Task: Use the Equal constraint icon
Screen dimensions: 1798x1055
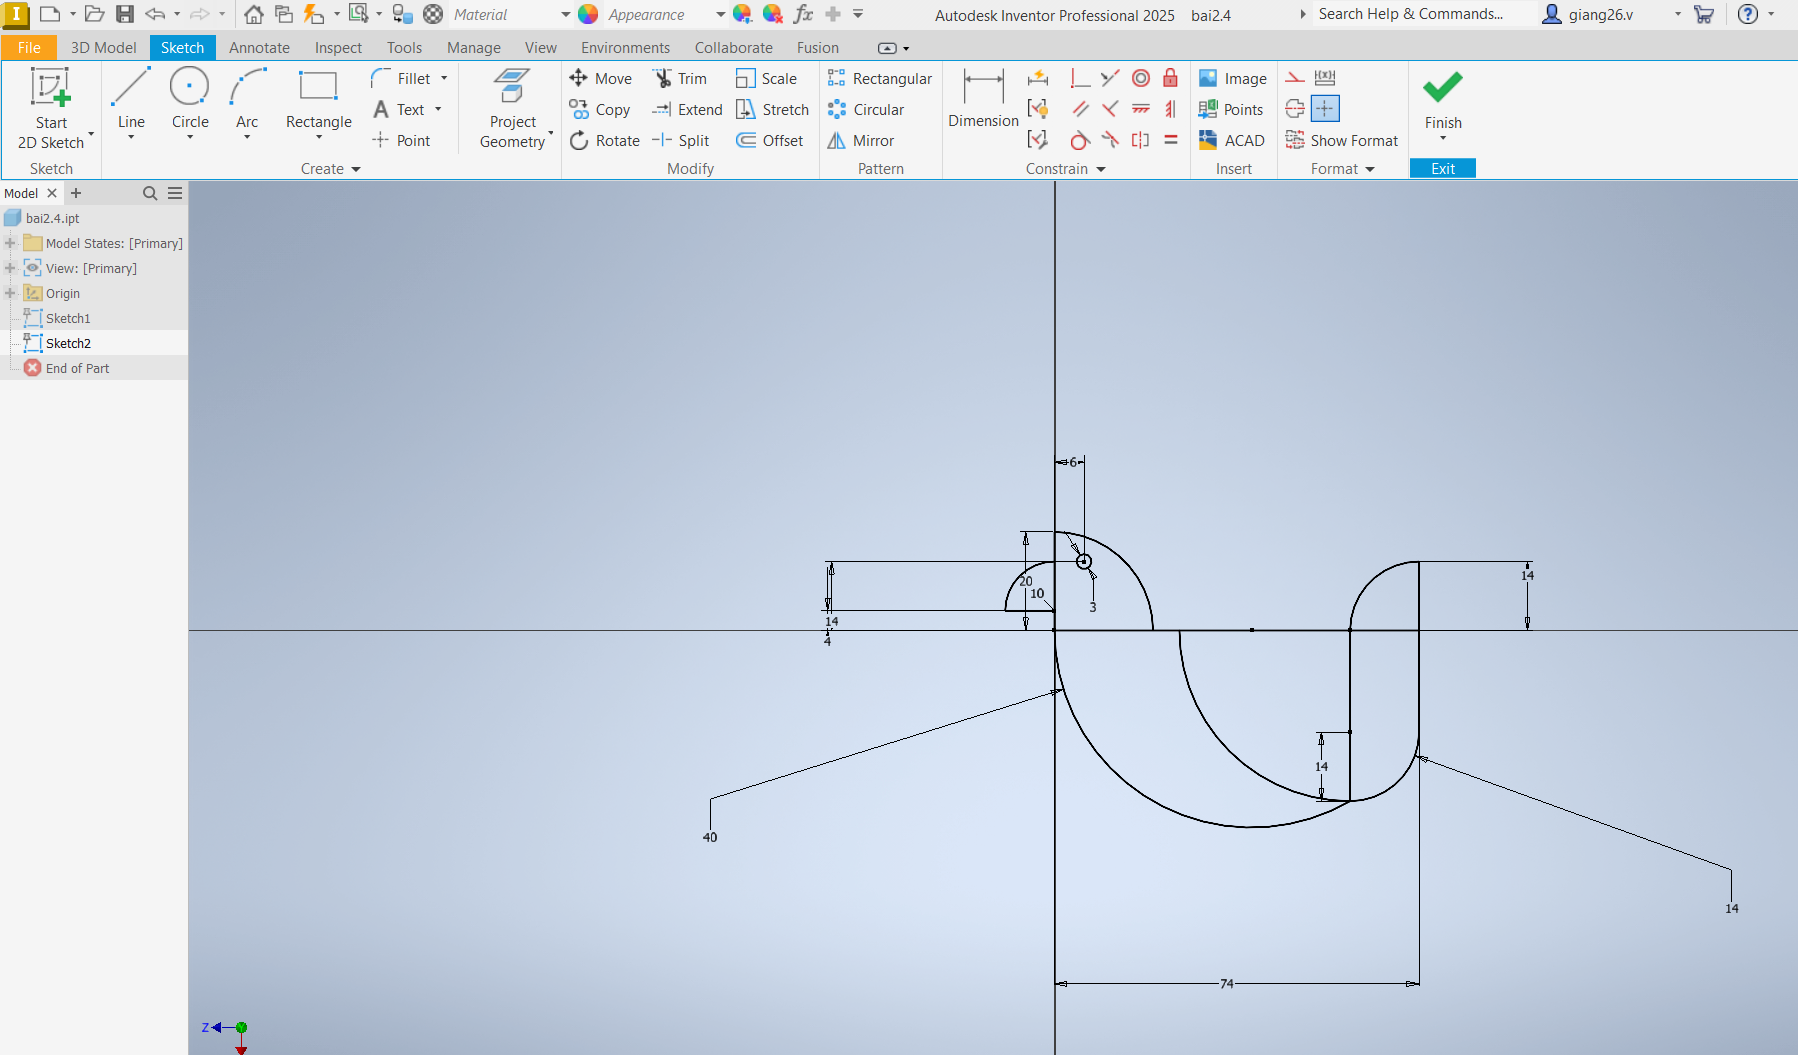Action: point(1170,141)
